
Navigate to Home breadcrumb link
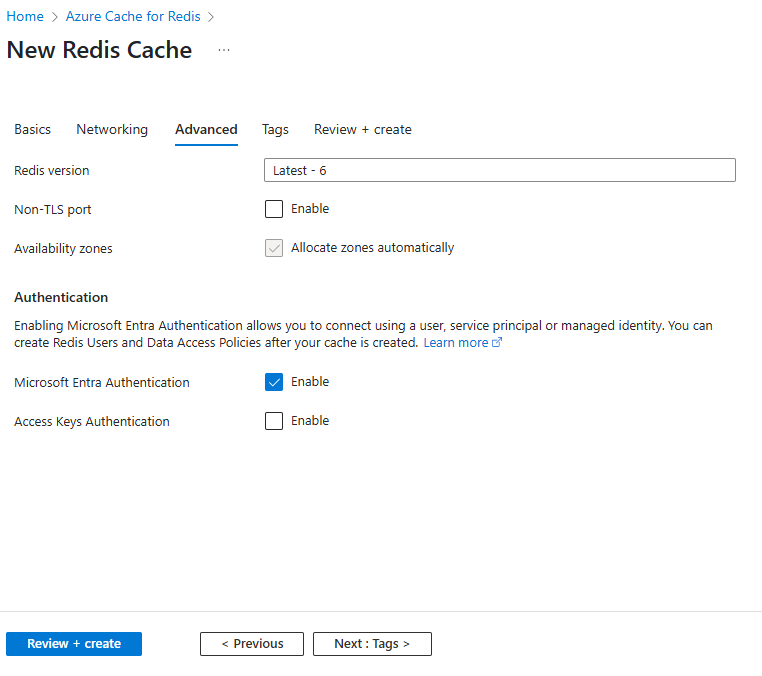(x=25, y=17)
